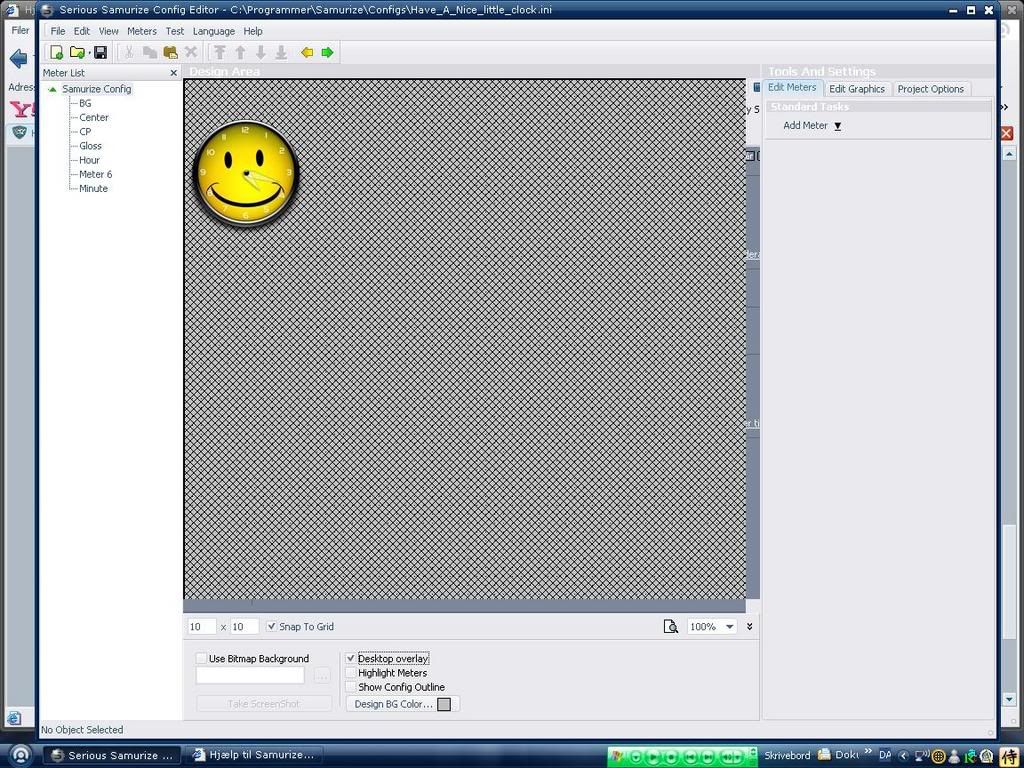1024x768 pixels.
Task: Click the media player stop button in taskbar
Action: click(x=671, y=757)
